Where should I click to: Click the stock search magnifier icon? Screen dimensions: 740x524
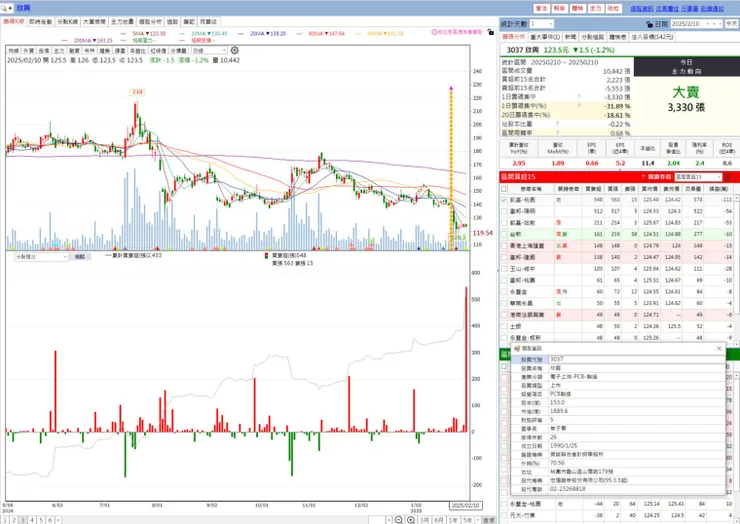click(4, 8)
